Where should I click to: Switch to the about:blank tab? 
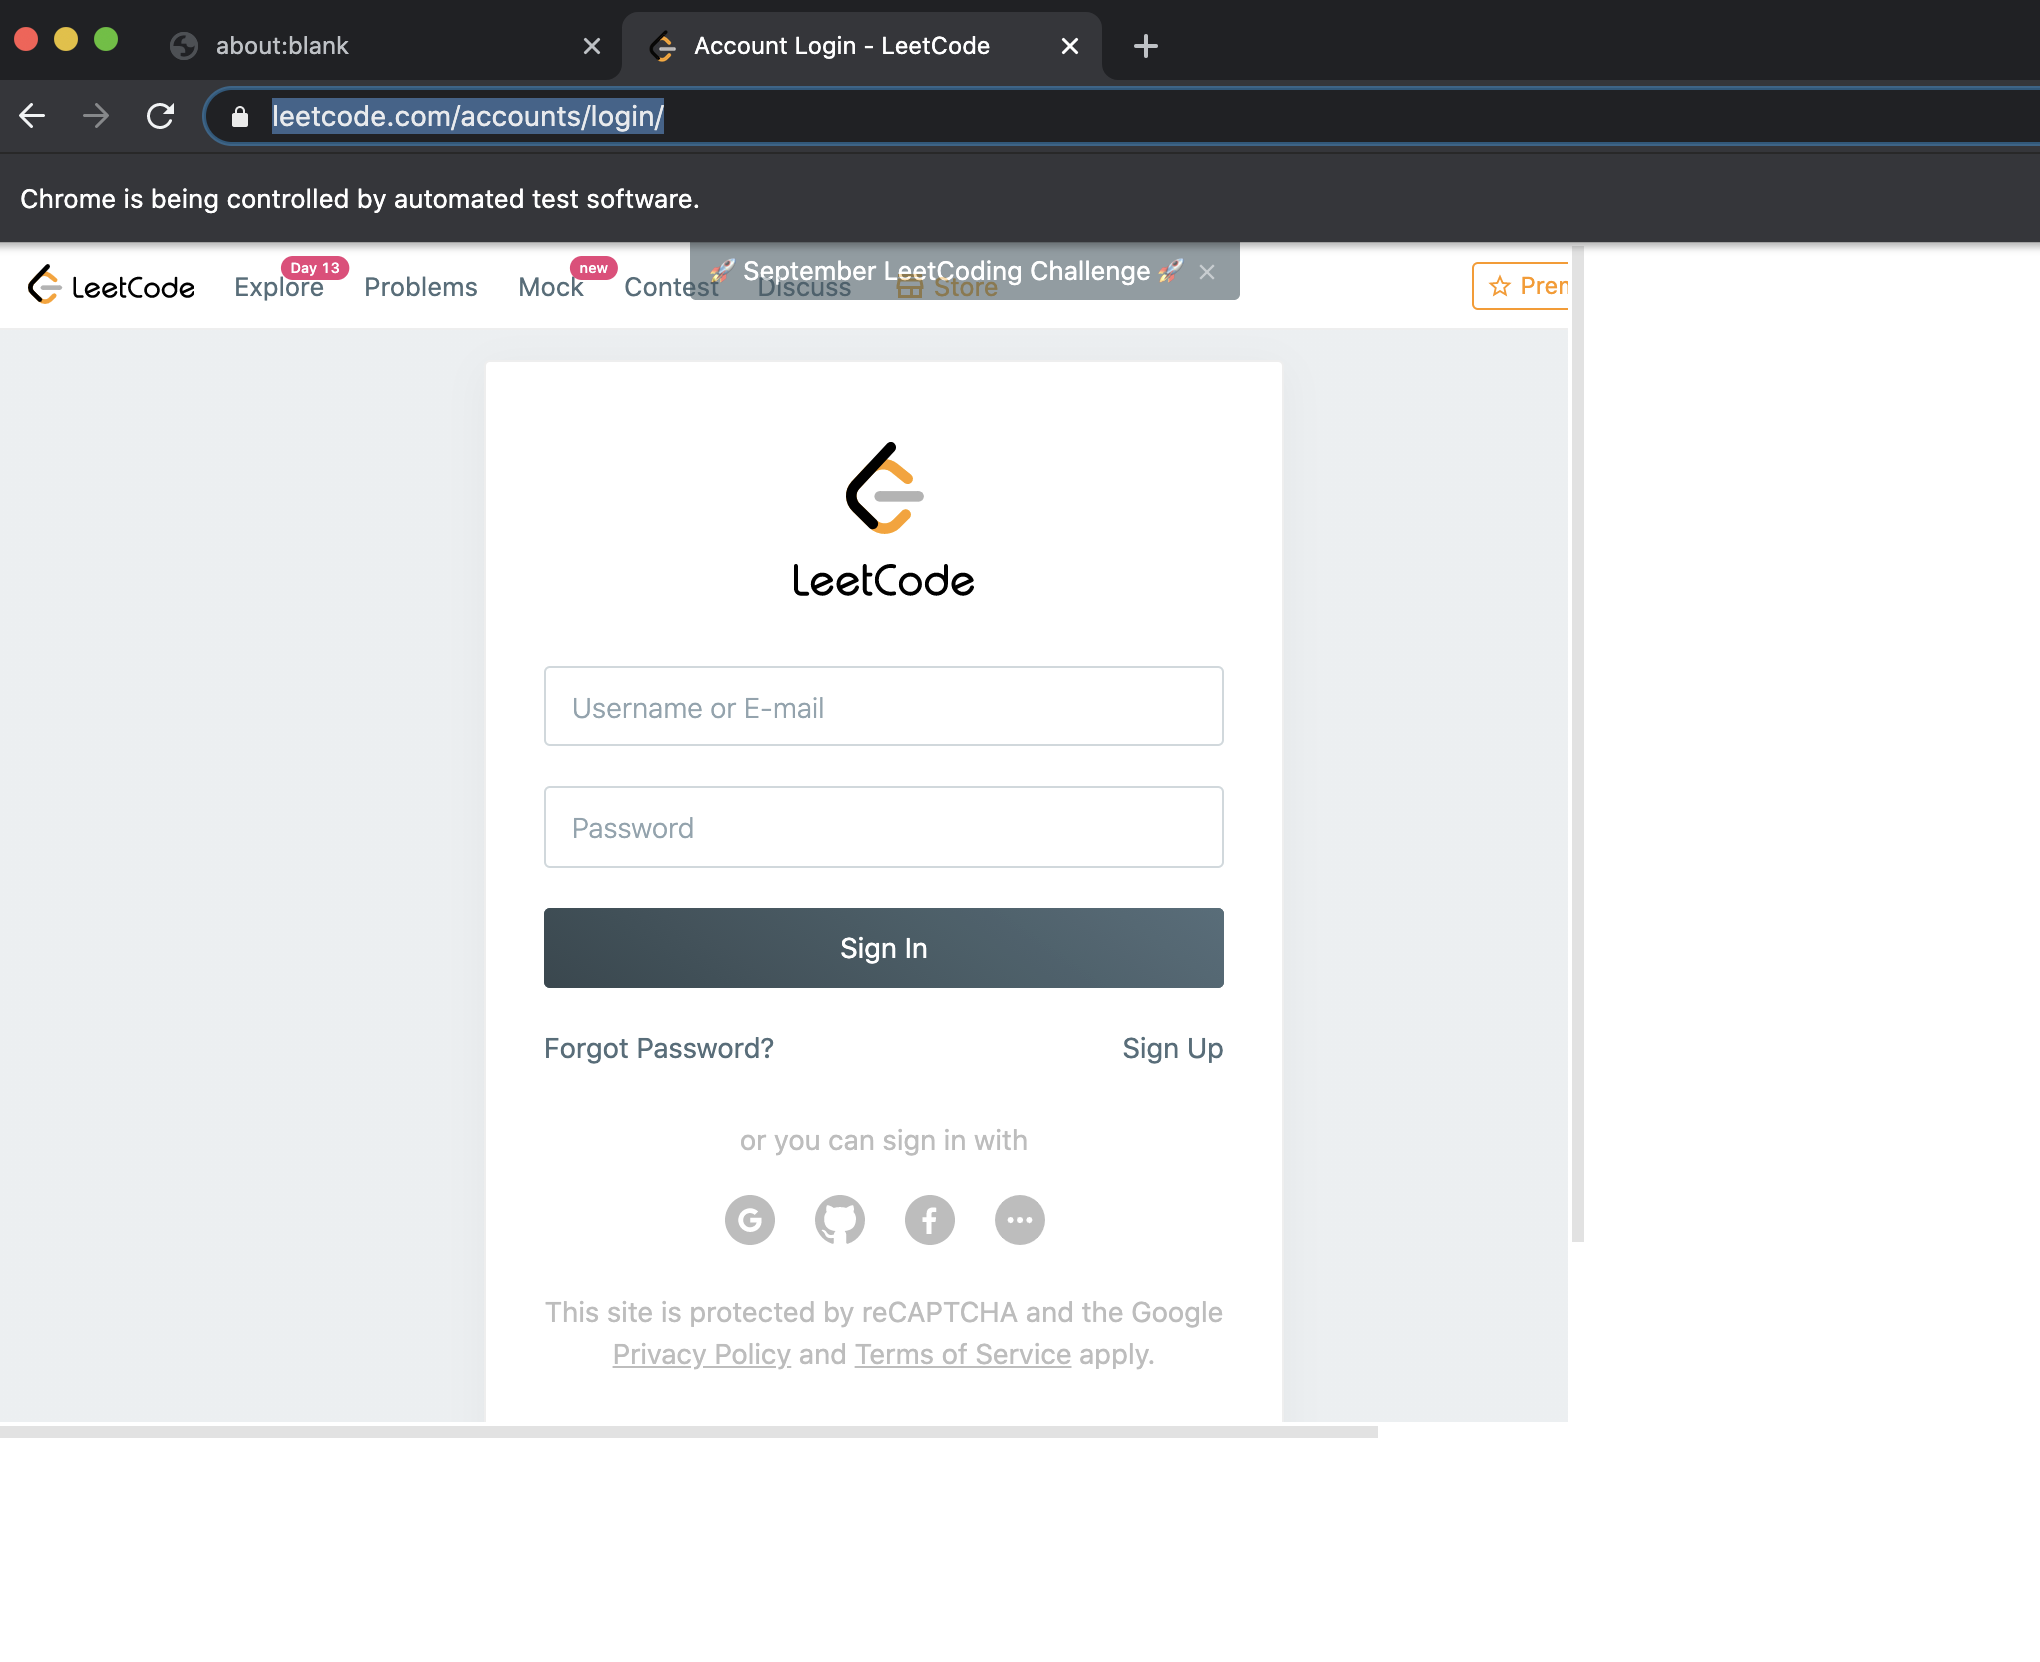282,46
